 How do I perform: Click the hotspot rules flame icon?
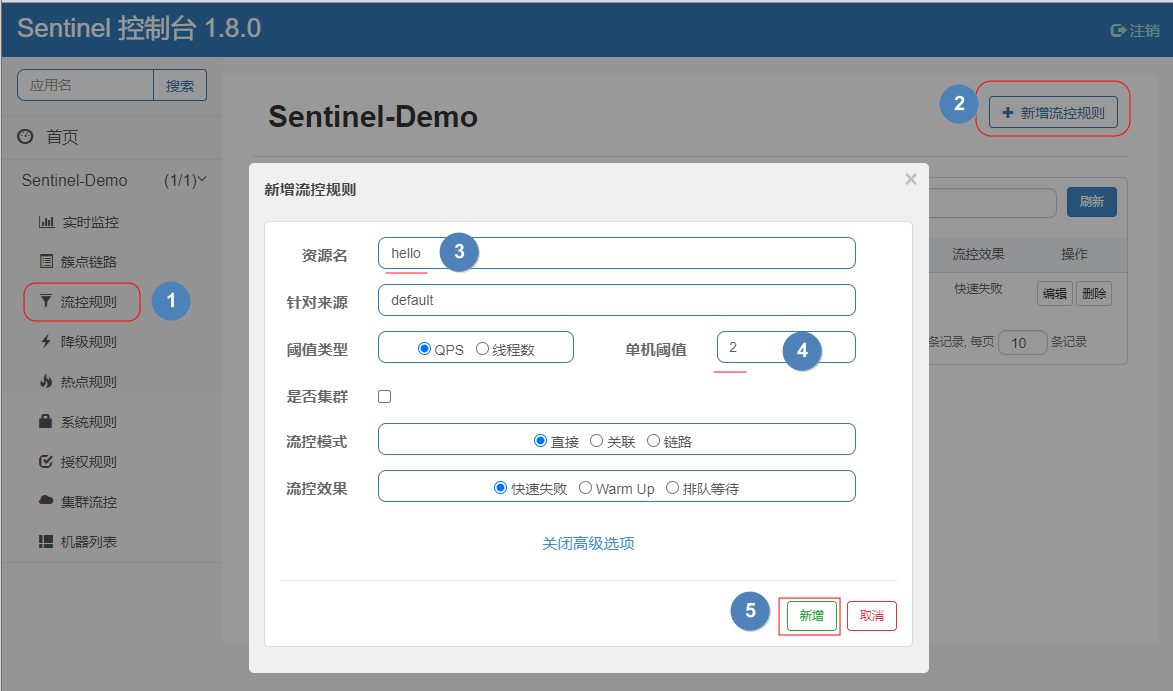coord(46,381)
